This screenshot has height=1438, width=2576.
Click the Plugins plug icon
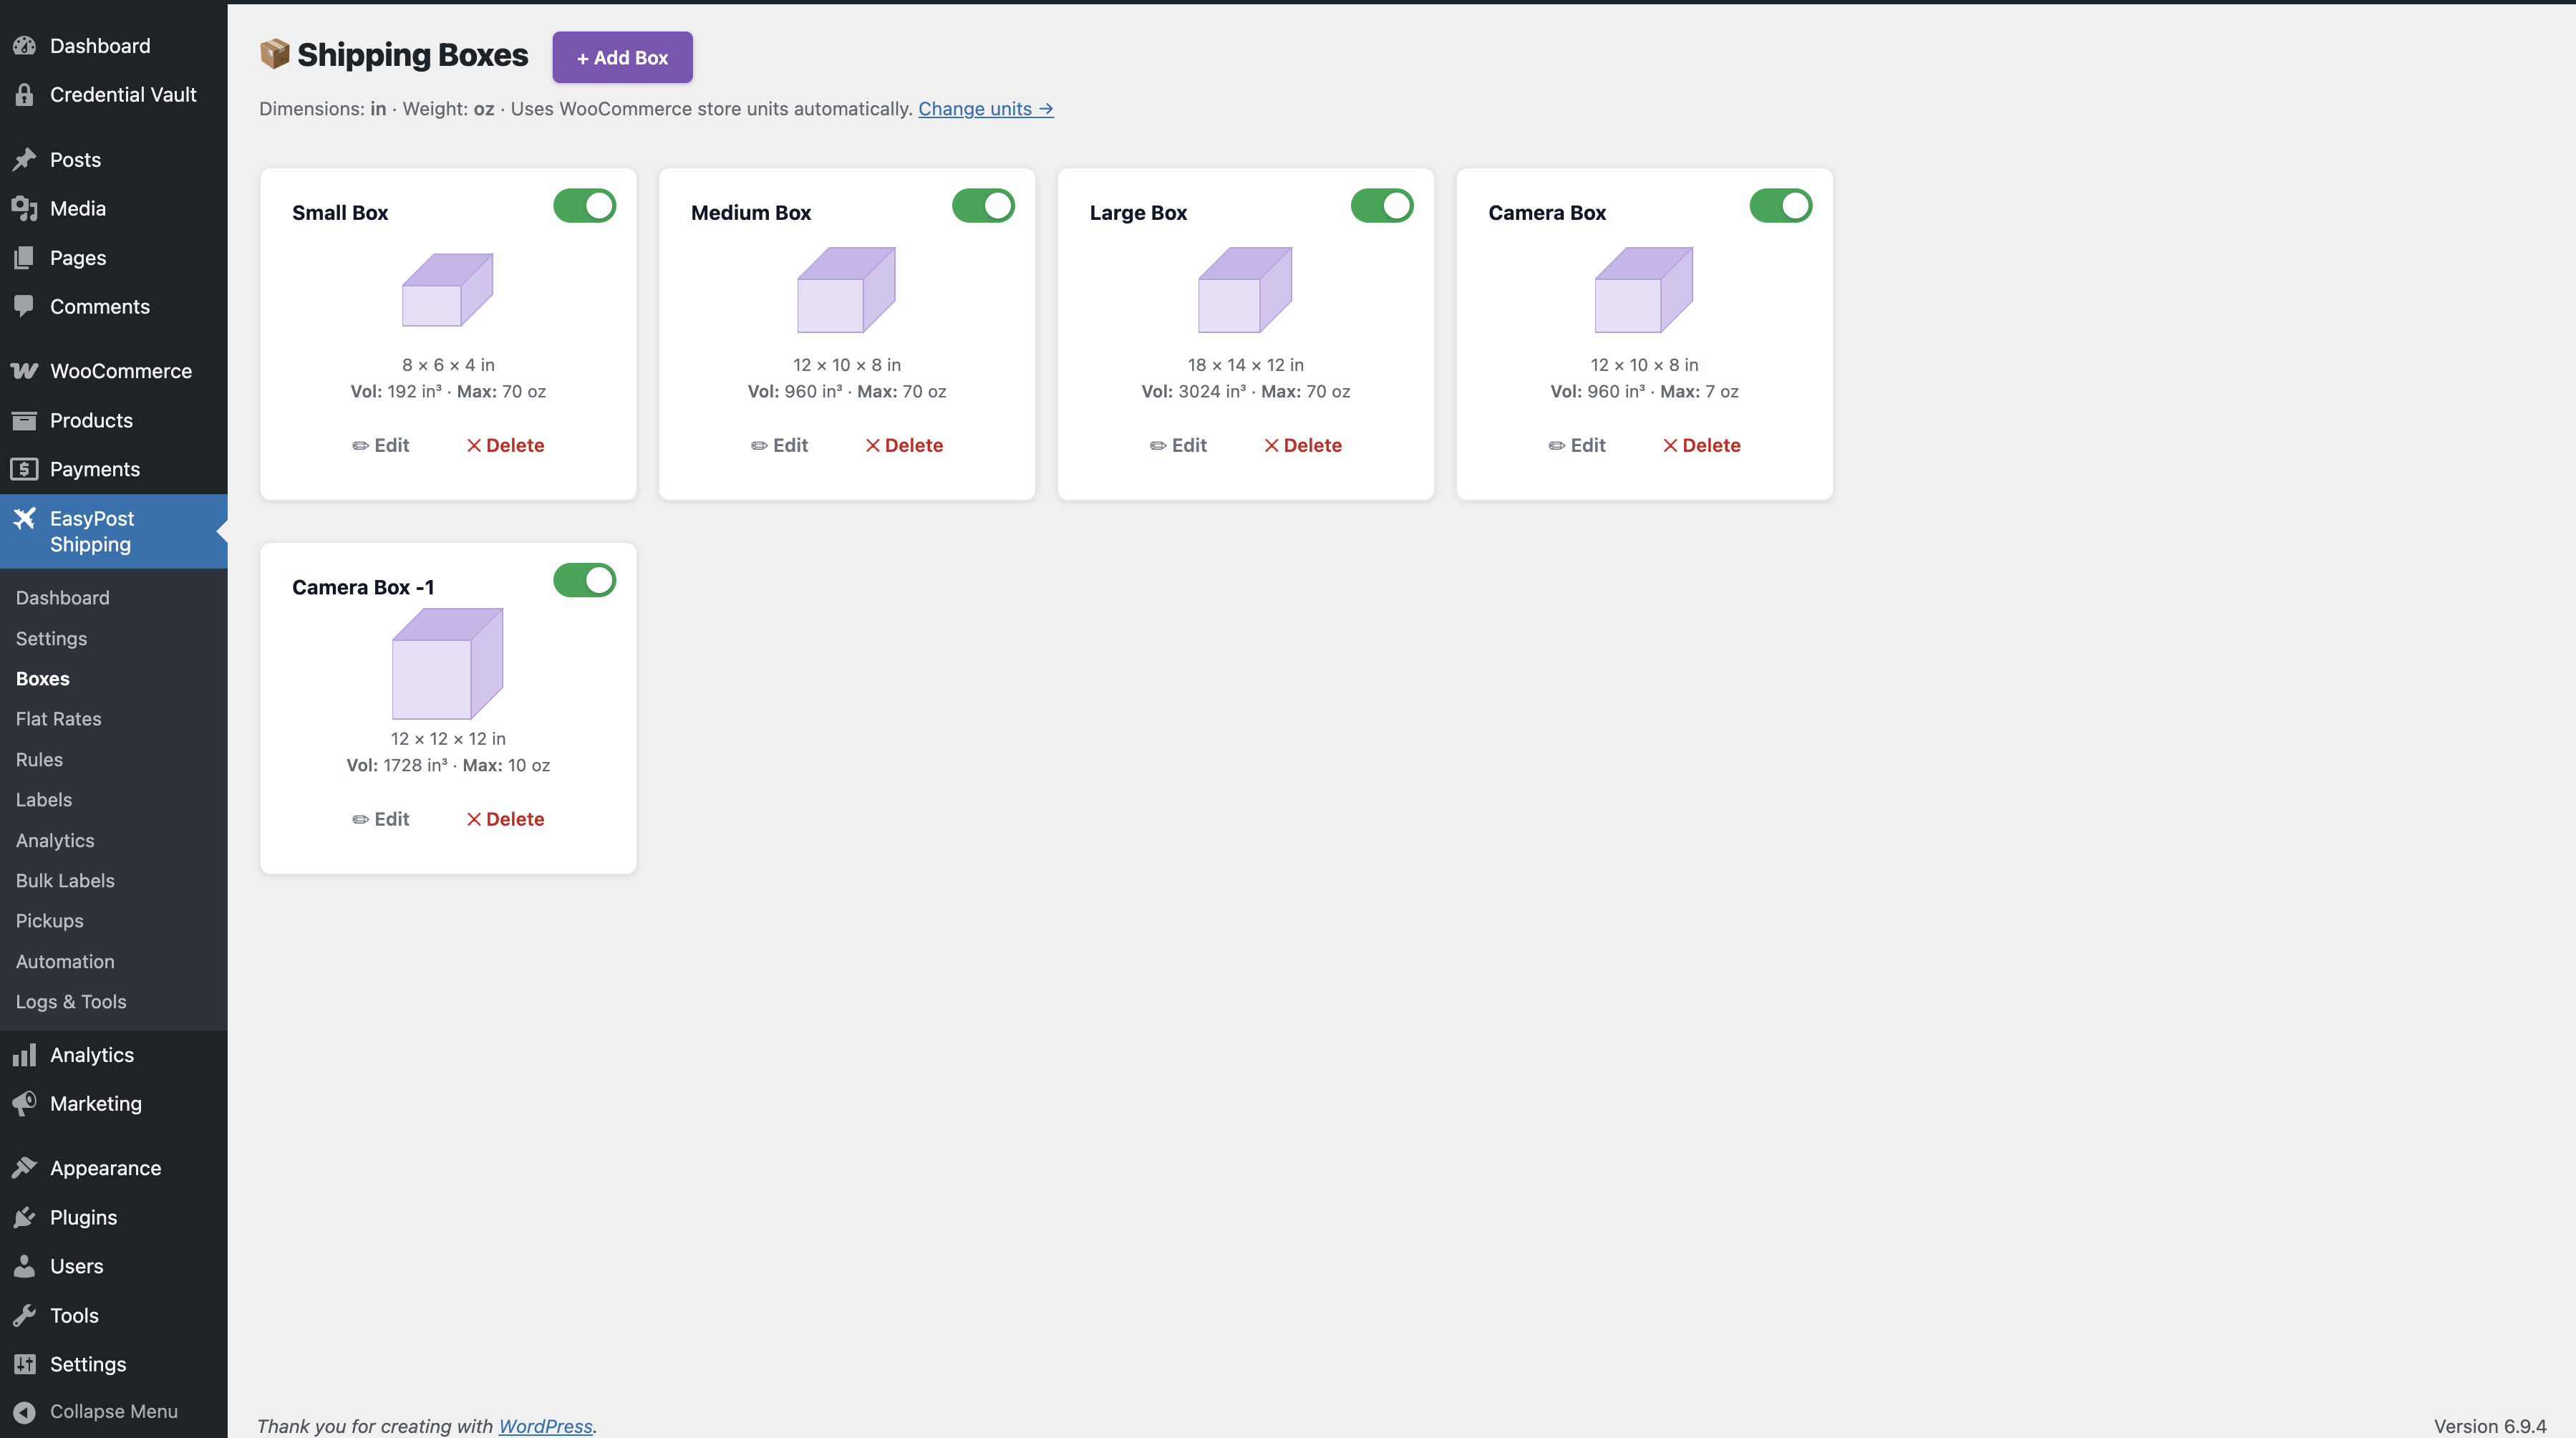tap(24, 1218)
